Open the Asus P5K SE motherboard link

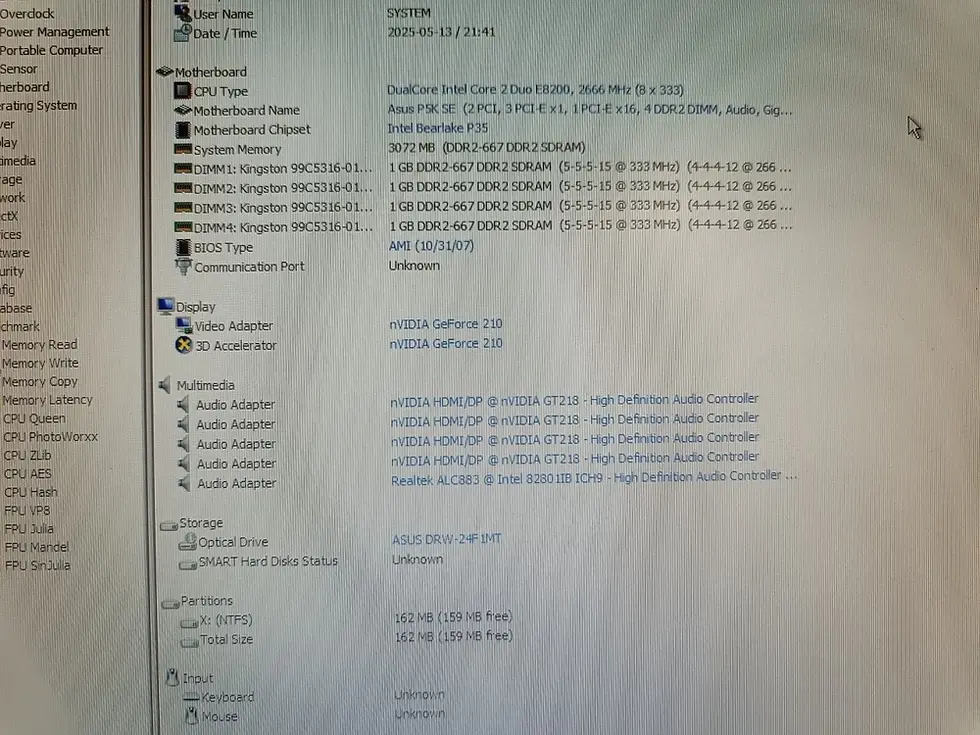[589, 109]
